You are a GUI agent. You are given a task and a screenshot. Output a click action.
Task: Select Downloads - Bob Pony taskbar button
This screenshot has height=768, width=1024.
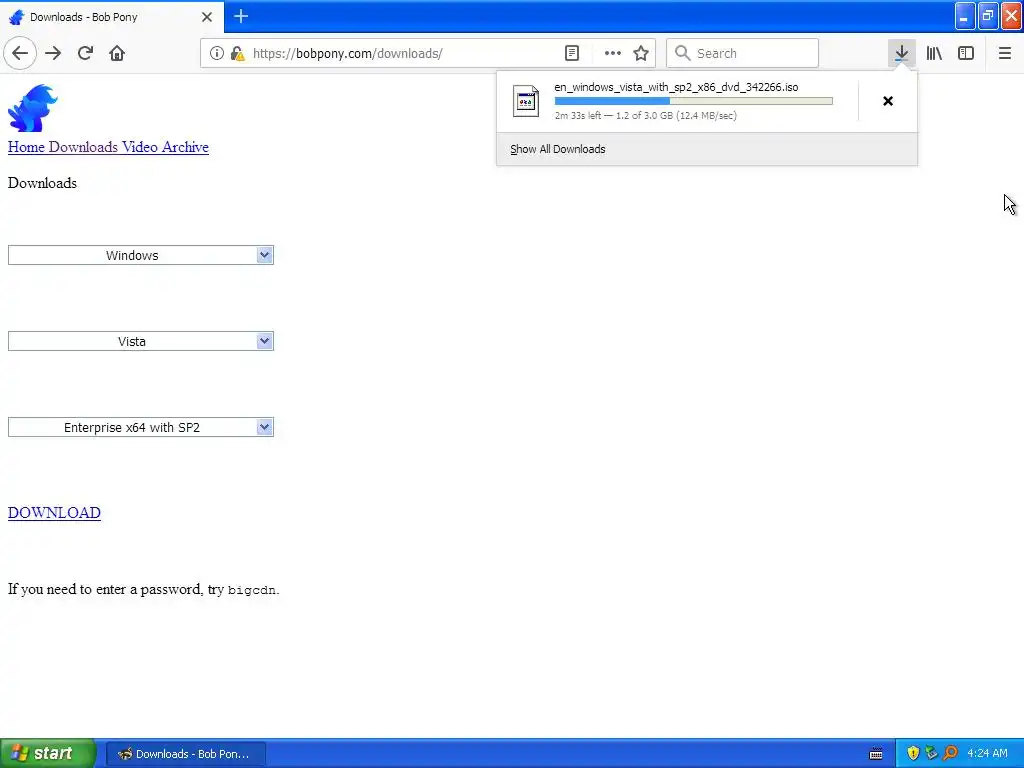click(x=185, y=754)
